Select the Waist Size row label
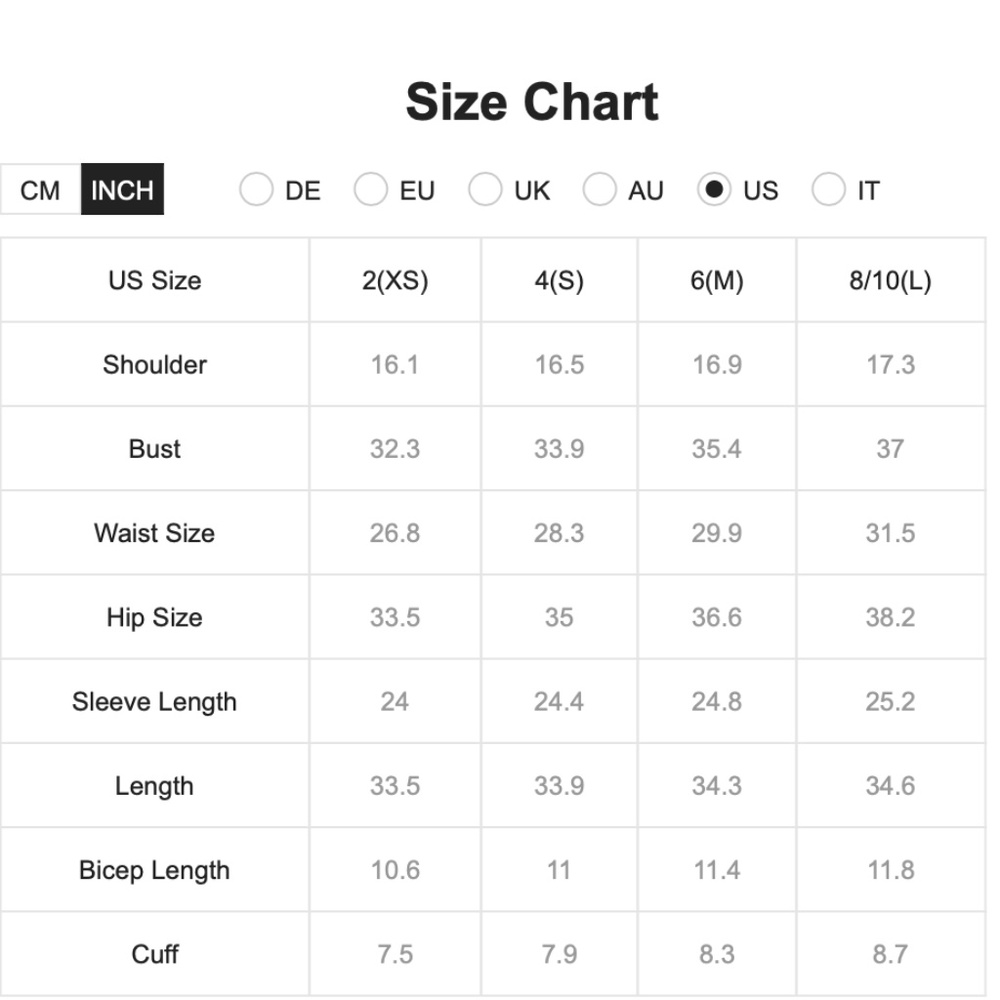Viewport: 1000px width, 1000px height. (155, 533)
